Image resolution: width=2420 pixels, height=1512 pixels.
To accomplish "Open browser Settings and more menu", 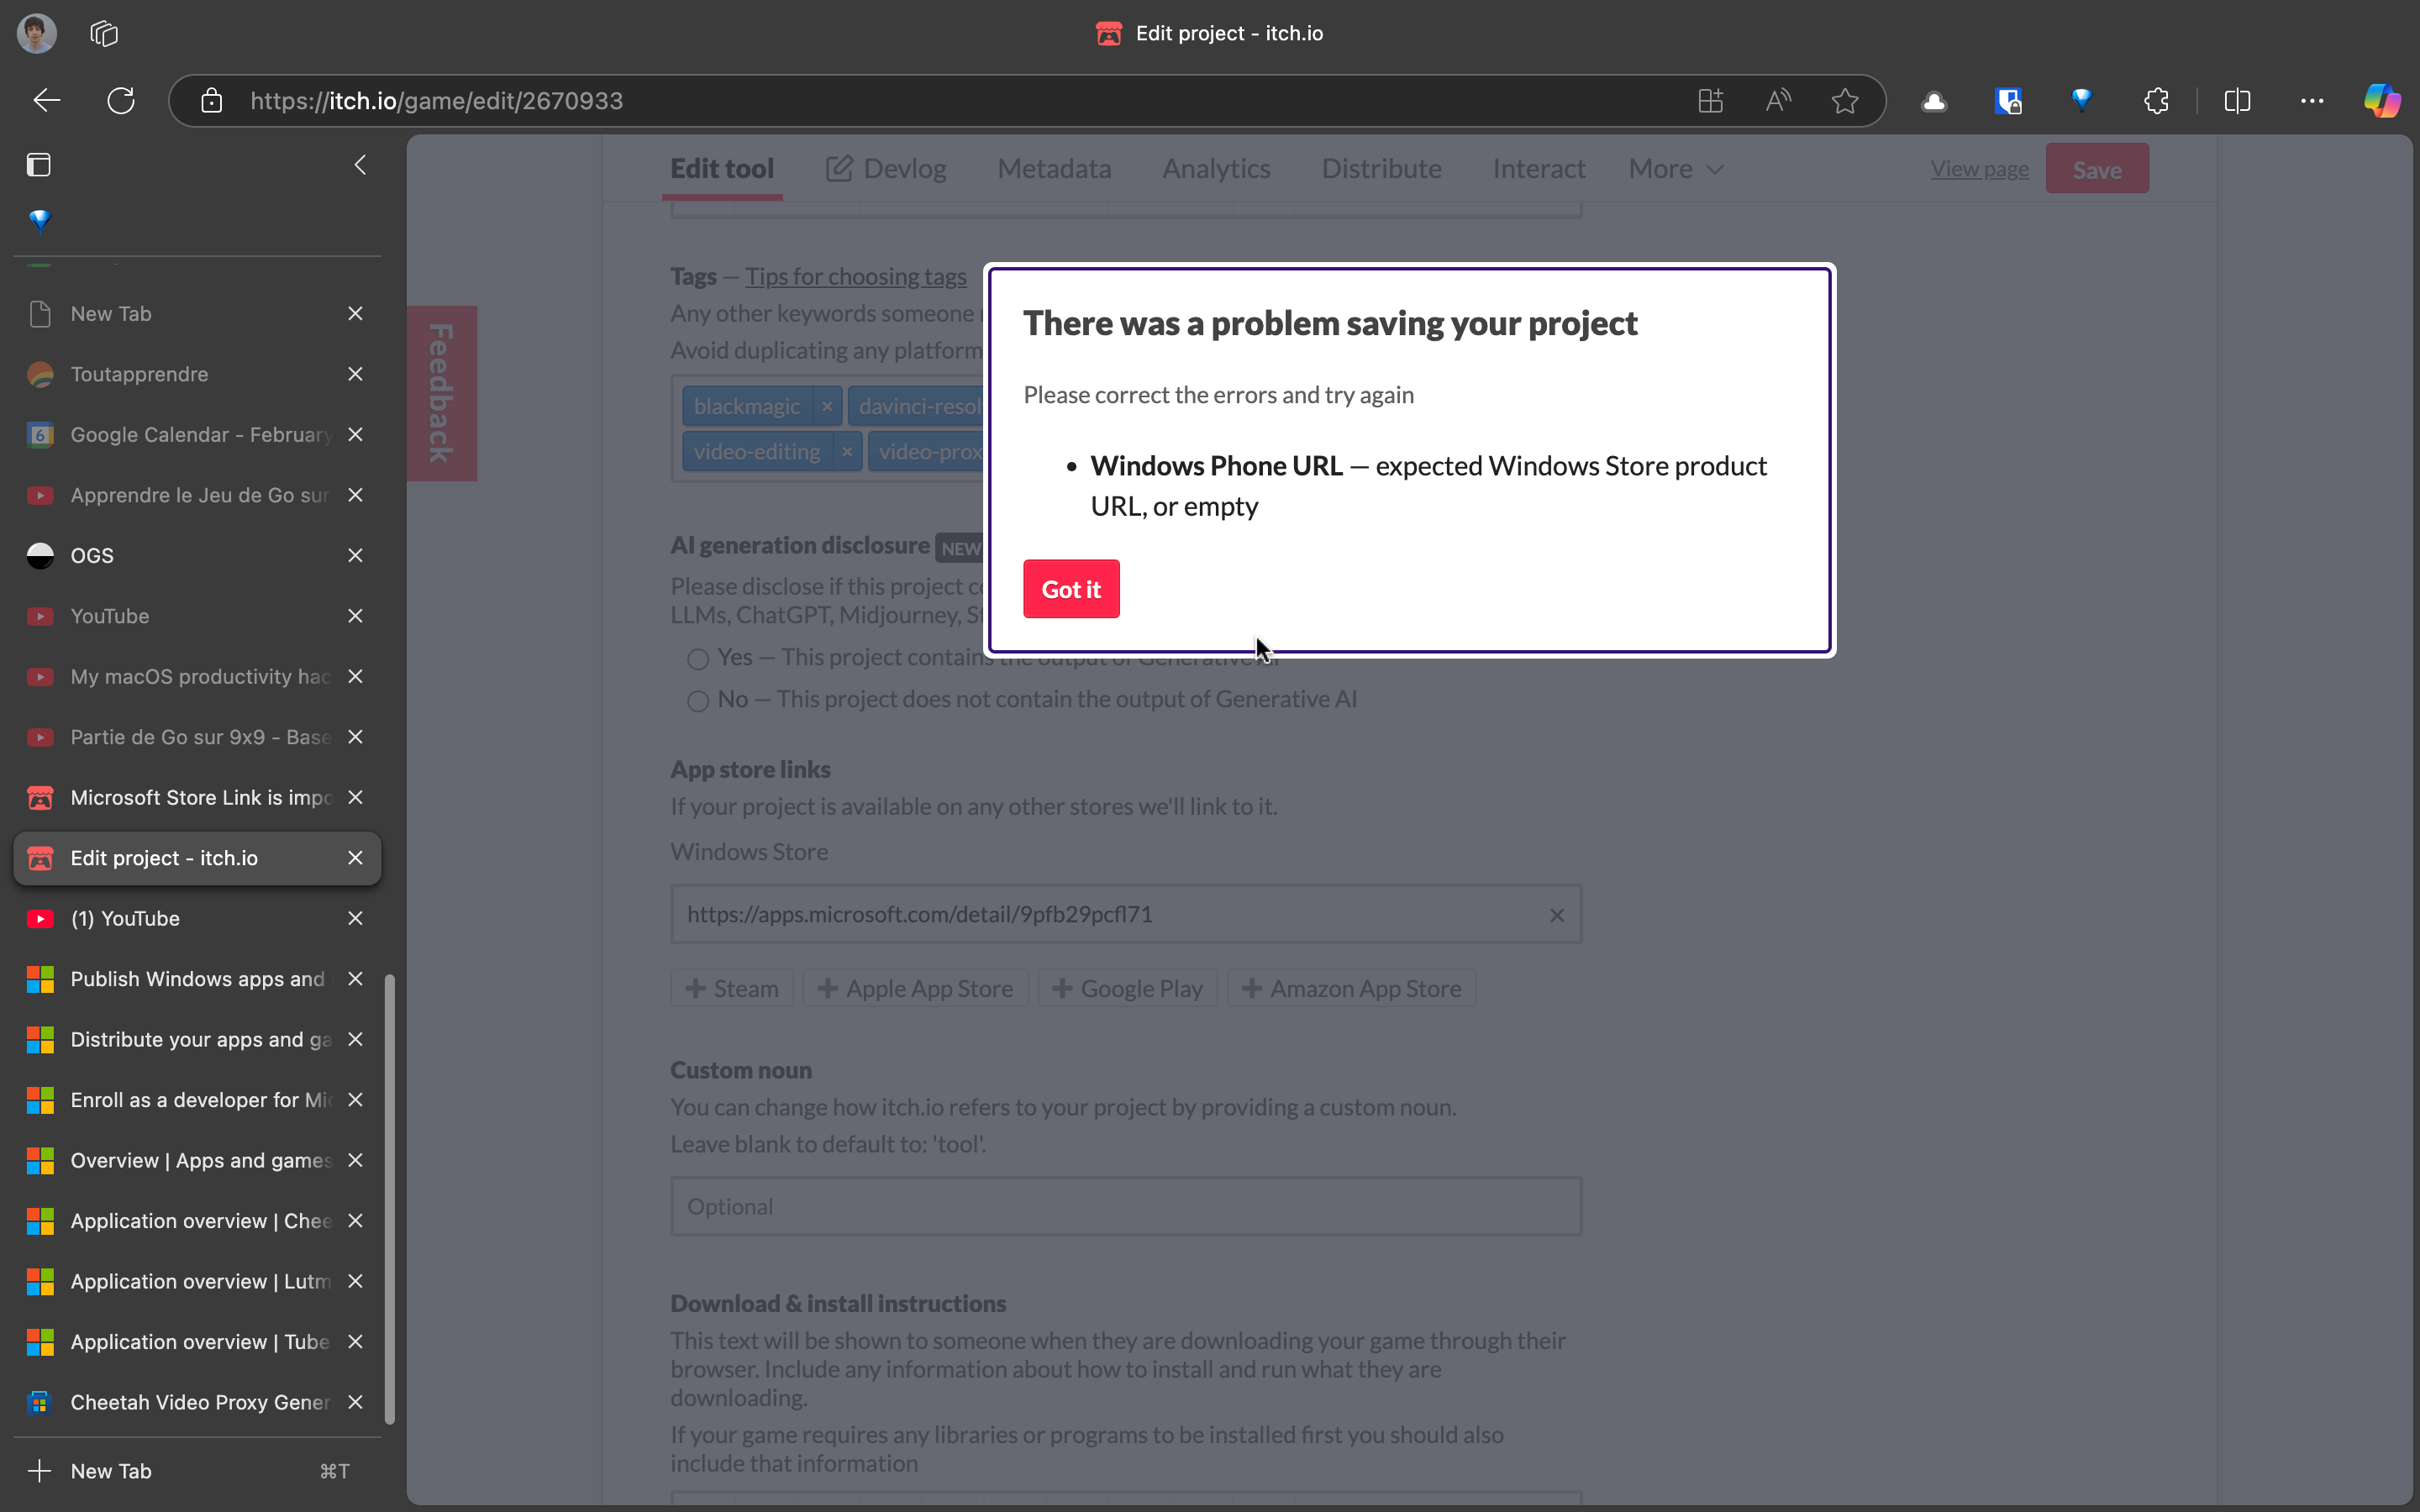I will click(2312, 101).
